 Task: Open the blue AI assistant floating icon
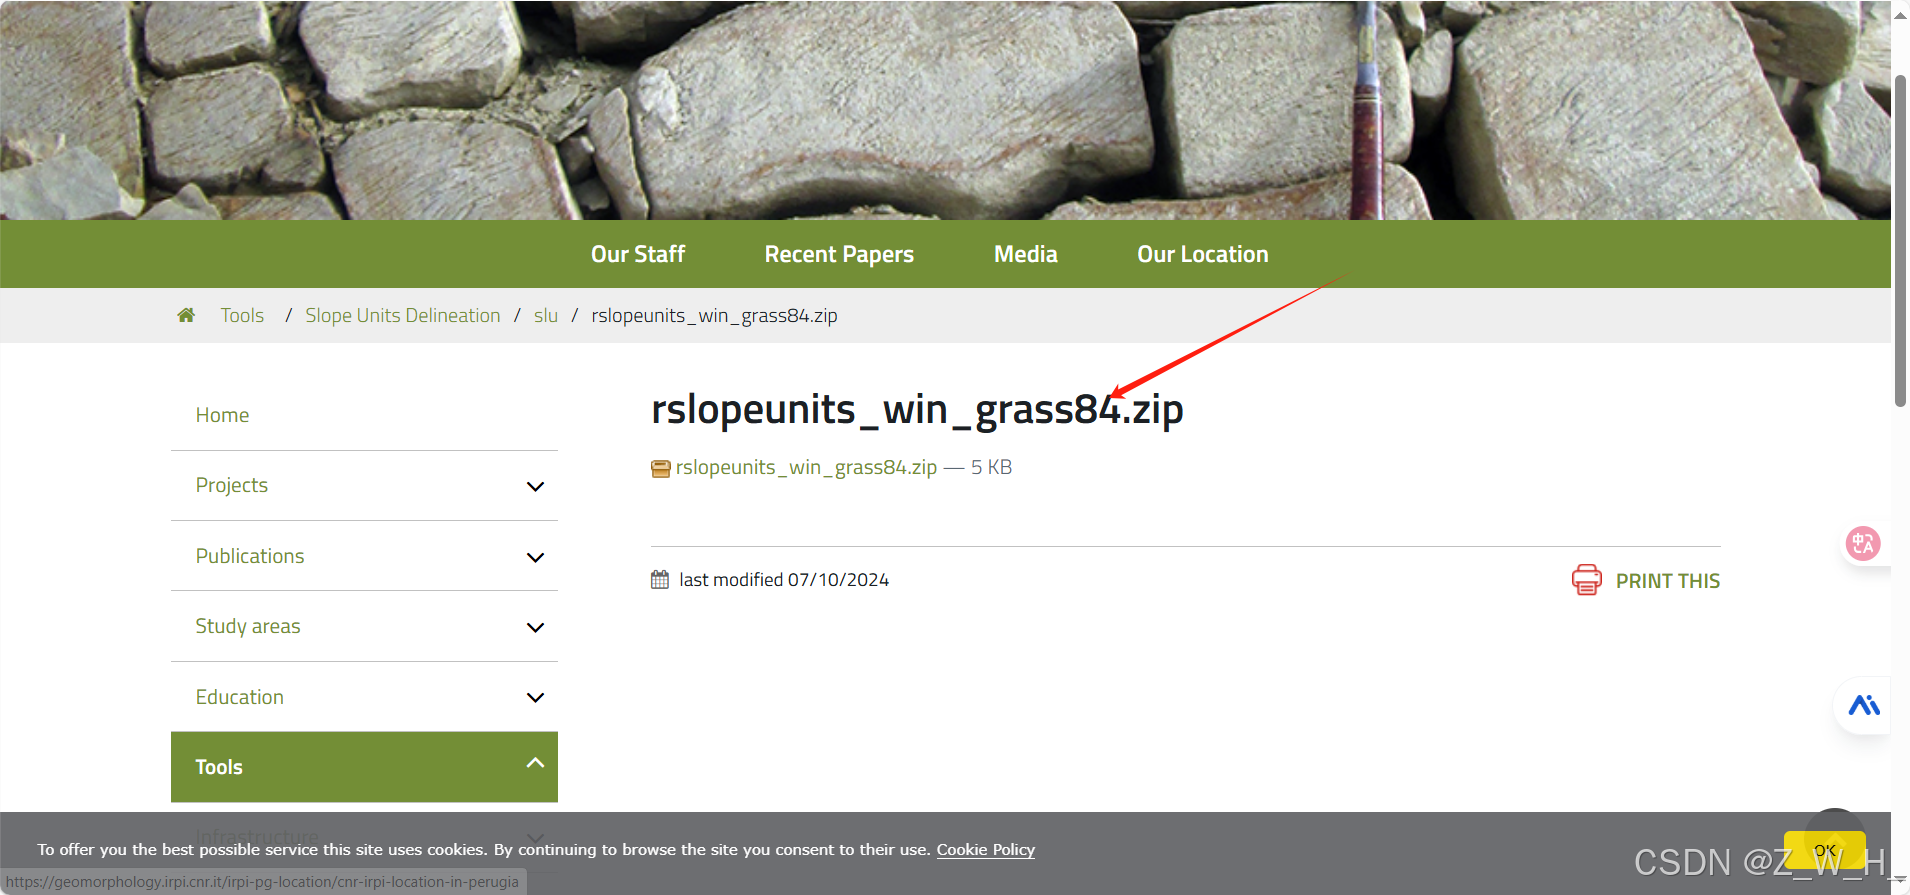tap(1864, 706)
